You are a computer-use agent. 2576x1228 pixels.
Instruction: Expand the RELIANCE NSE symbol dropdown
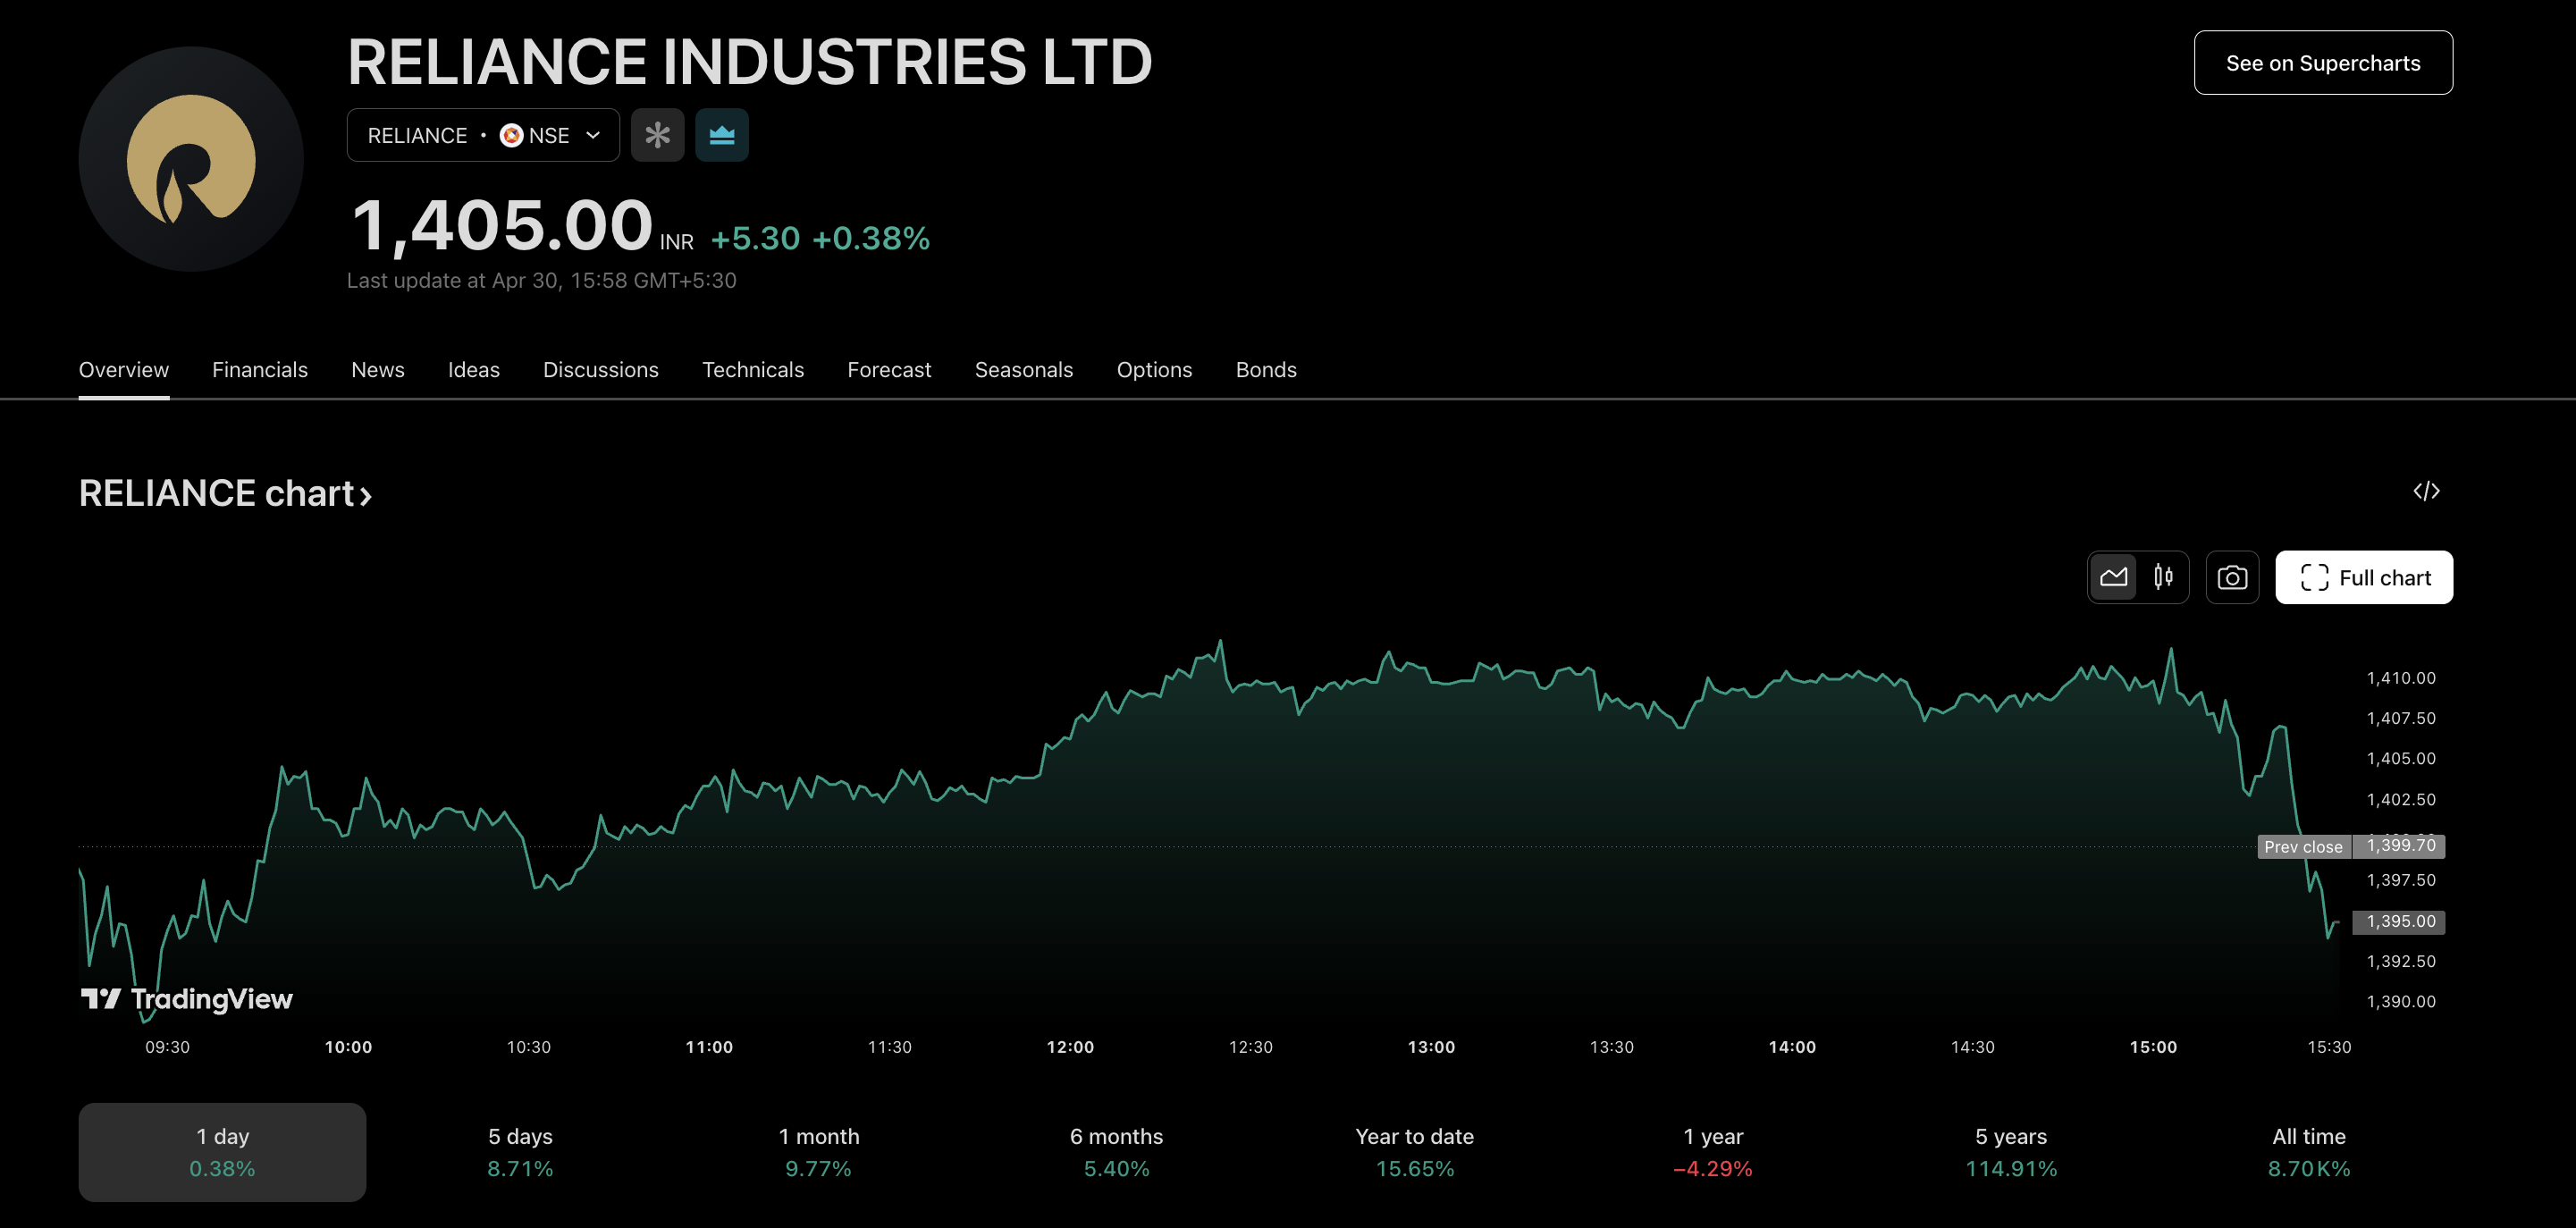tap(483, 135)
